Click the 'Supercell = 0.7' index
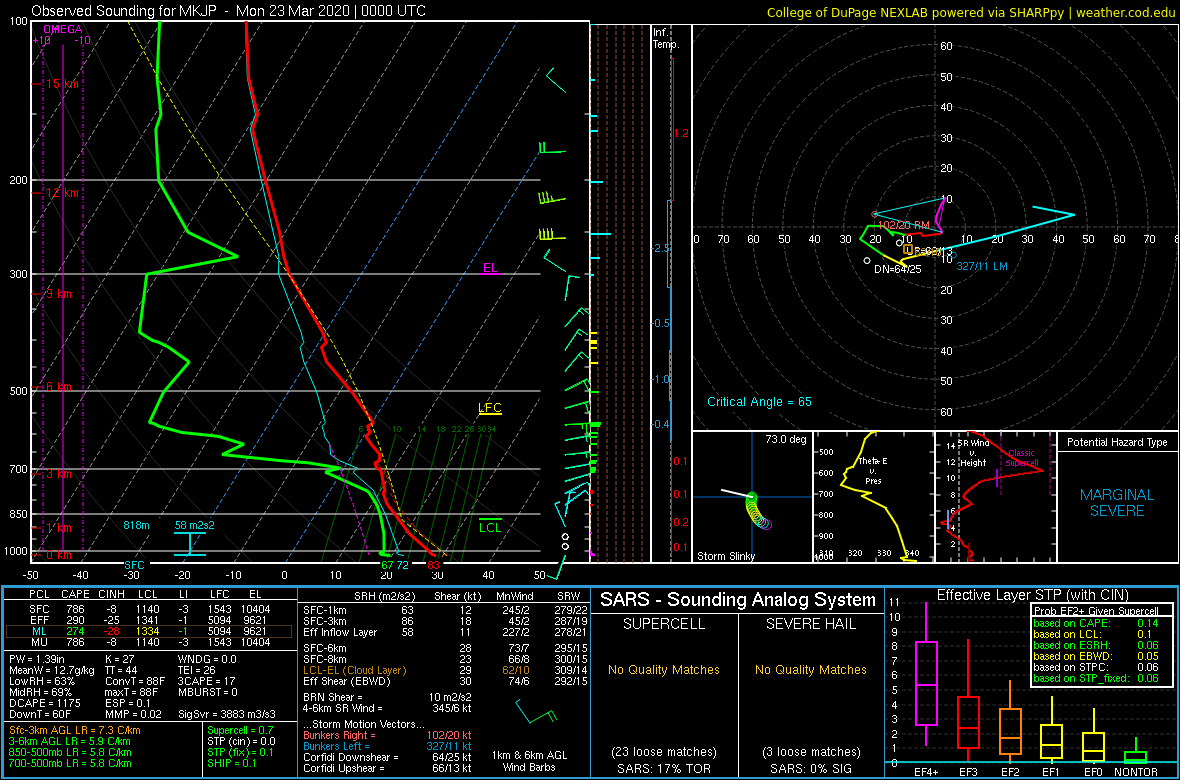The width and height of the screenshot is (1180, 780). pos(242,731)
